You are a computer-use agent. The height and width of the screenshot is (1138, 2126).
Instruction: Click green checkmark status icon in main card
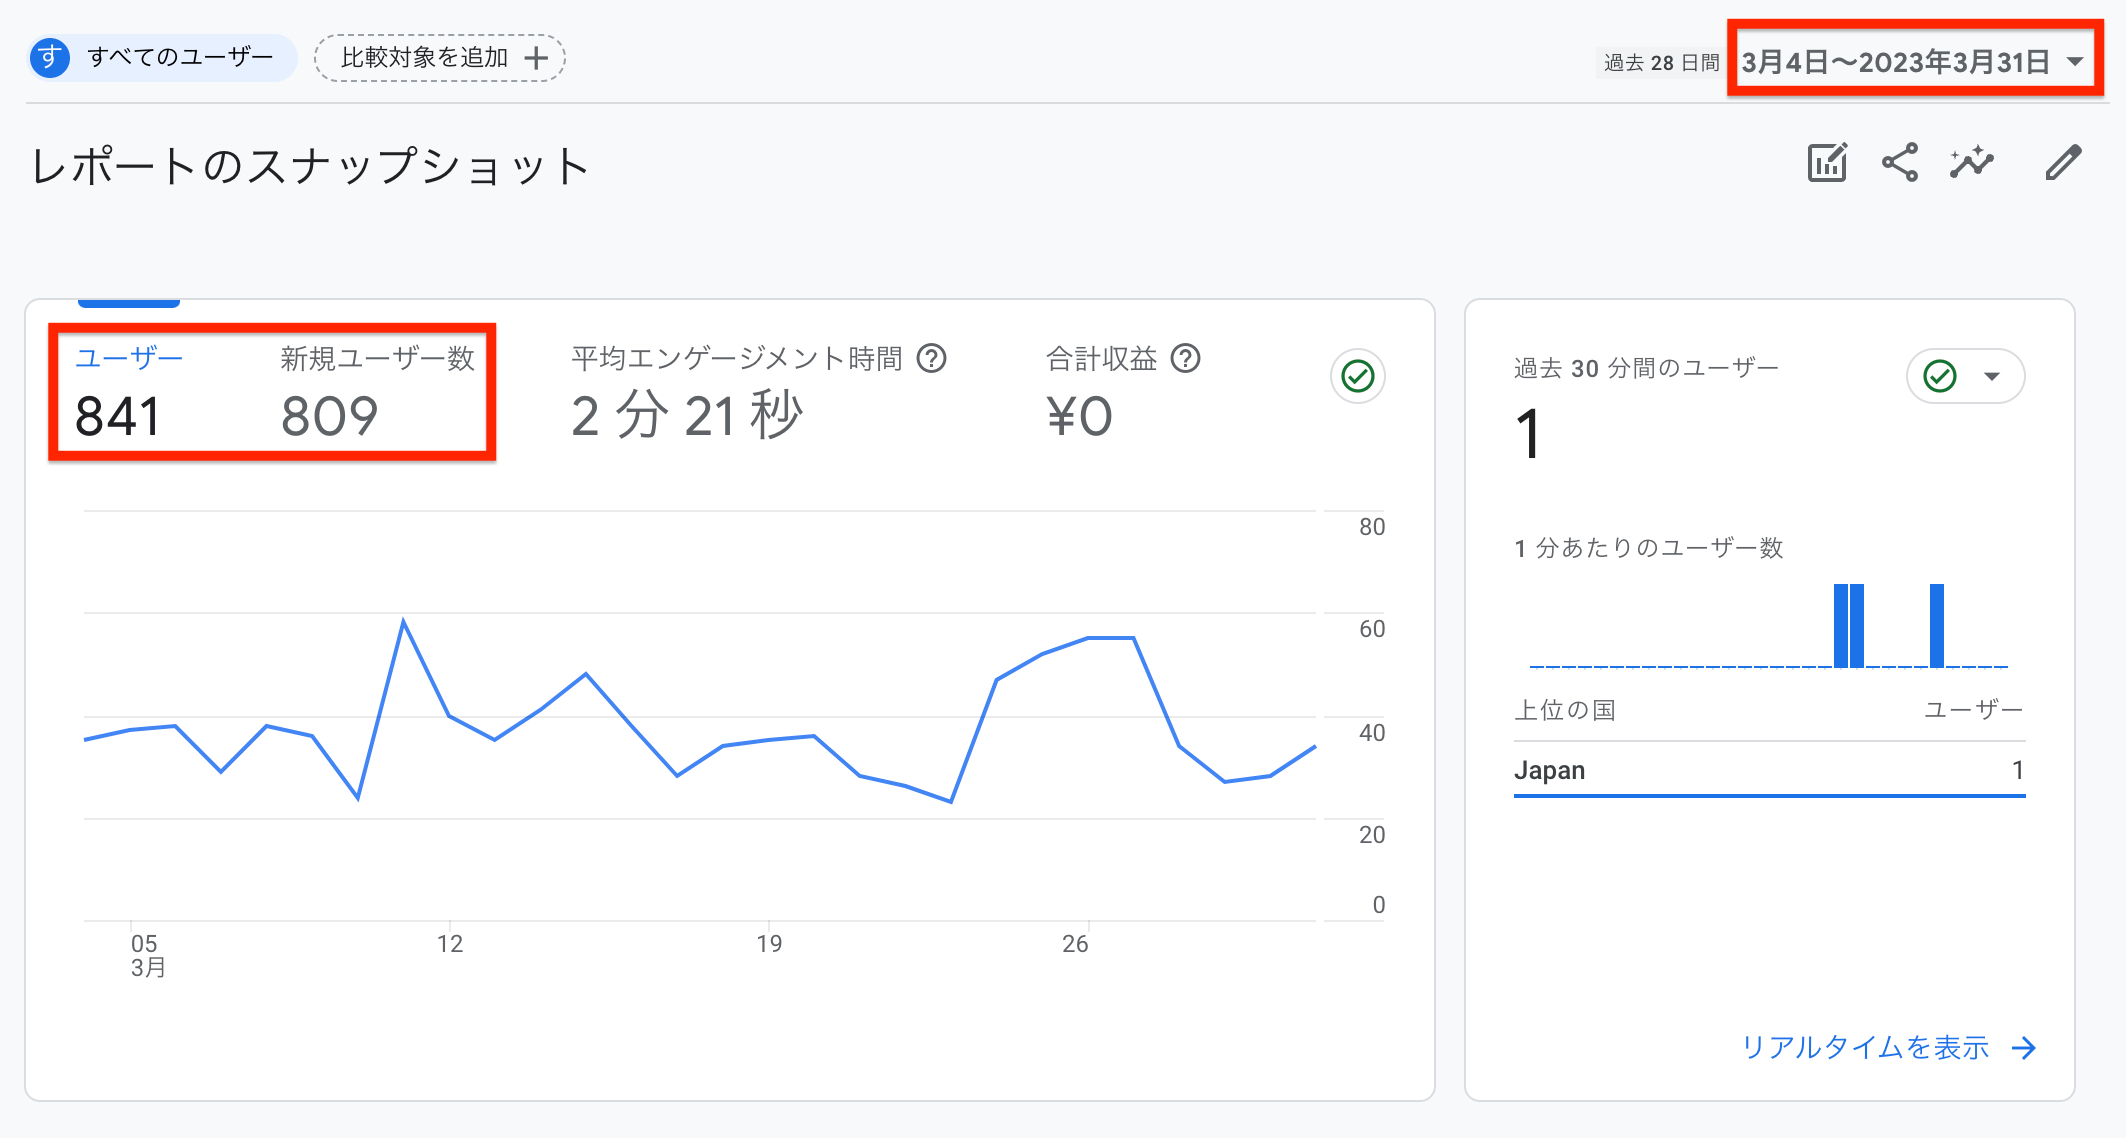pos(1358,376)
